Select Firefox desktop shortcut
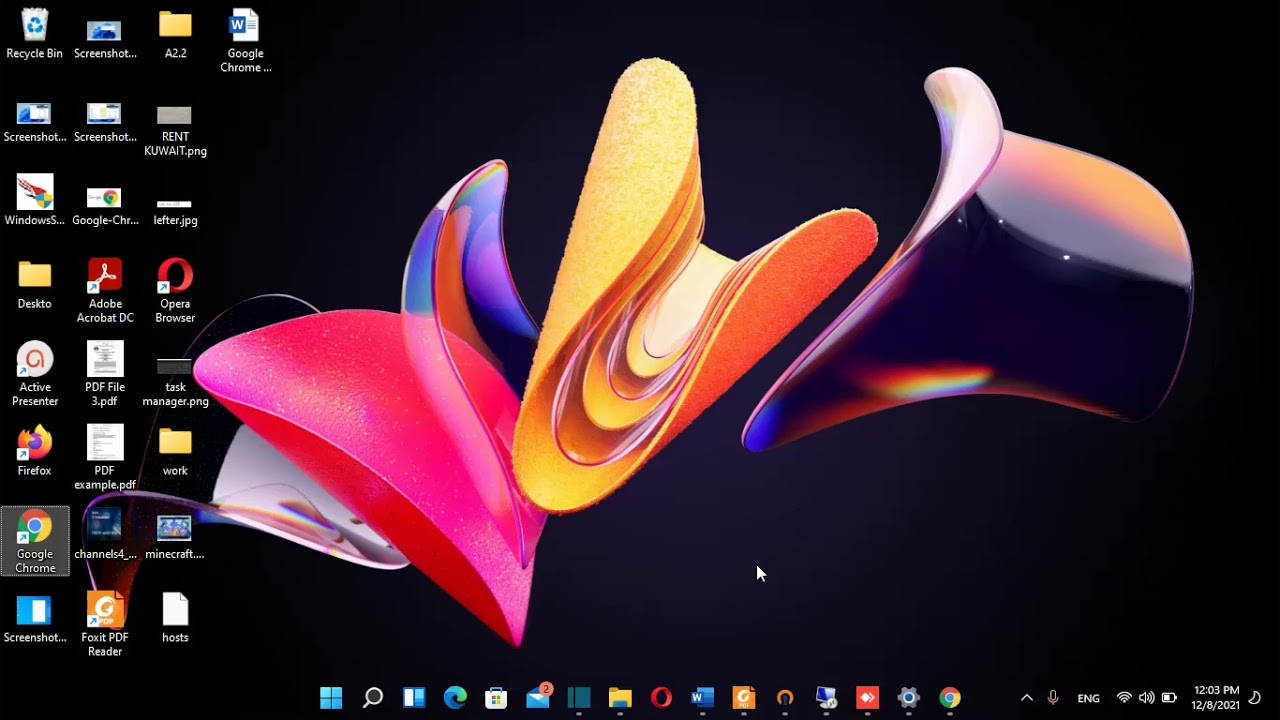1280x720 pixels. 34,451
